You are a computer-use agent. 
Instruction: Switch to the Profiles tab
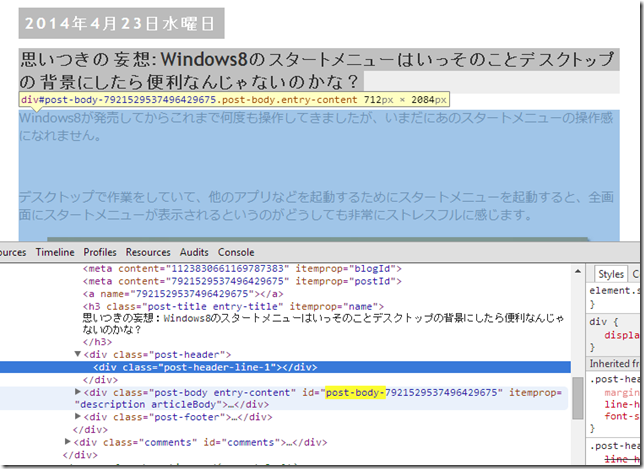(100, 252)
